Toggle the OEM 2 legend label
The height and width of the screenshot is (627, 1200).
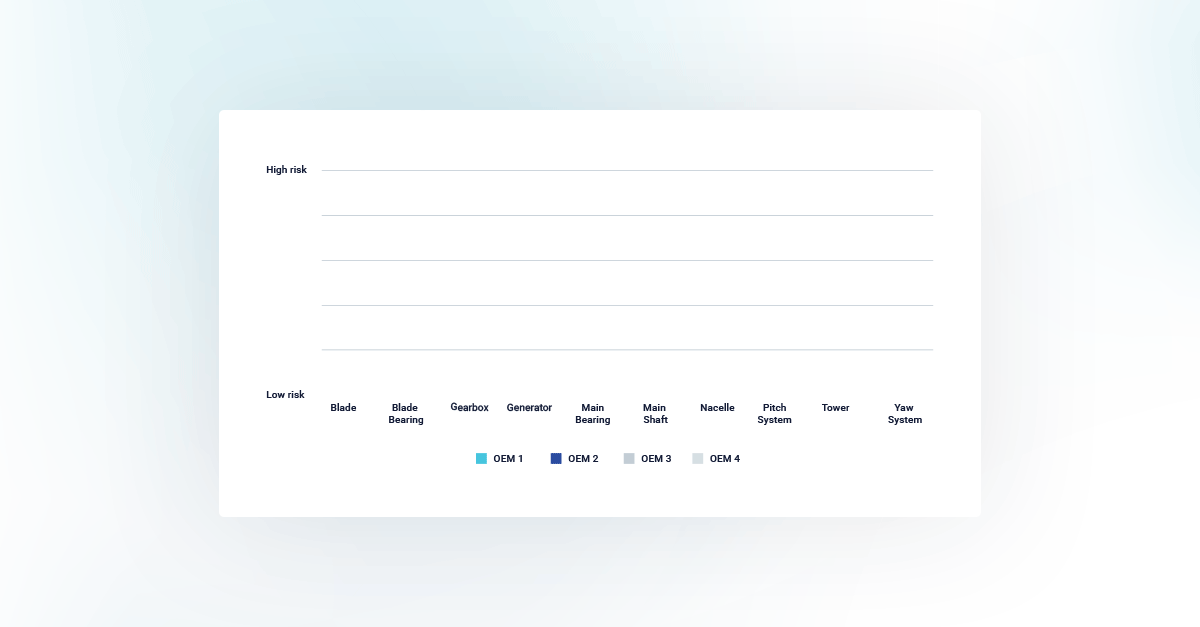coord(583,459)
